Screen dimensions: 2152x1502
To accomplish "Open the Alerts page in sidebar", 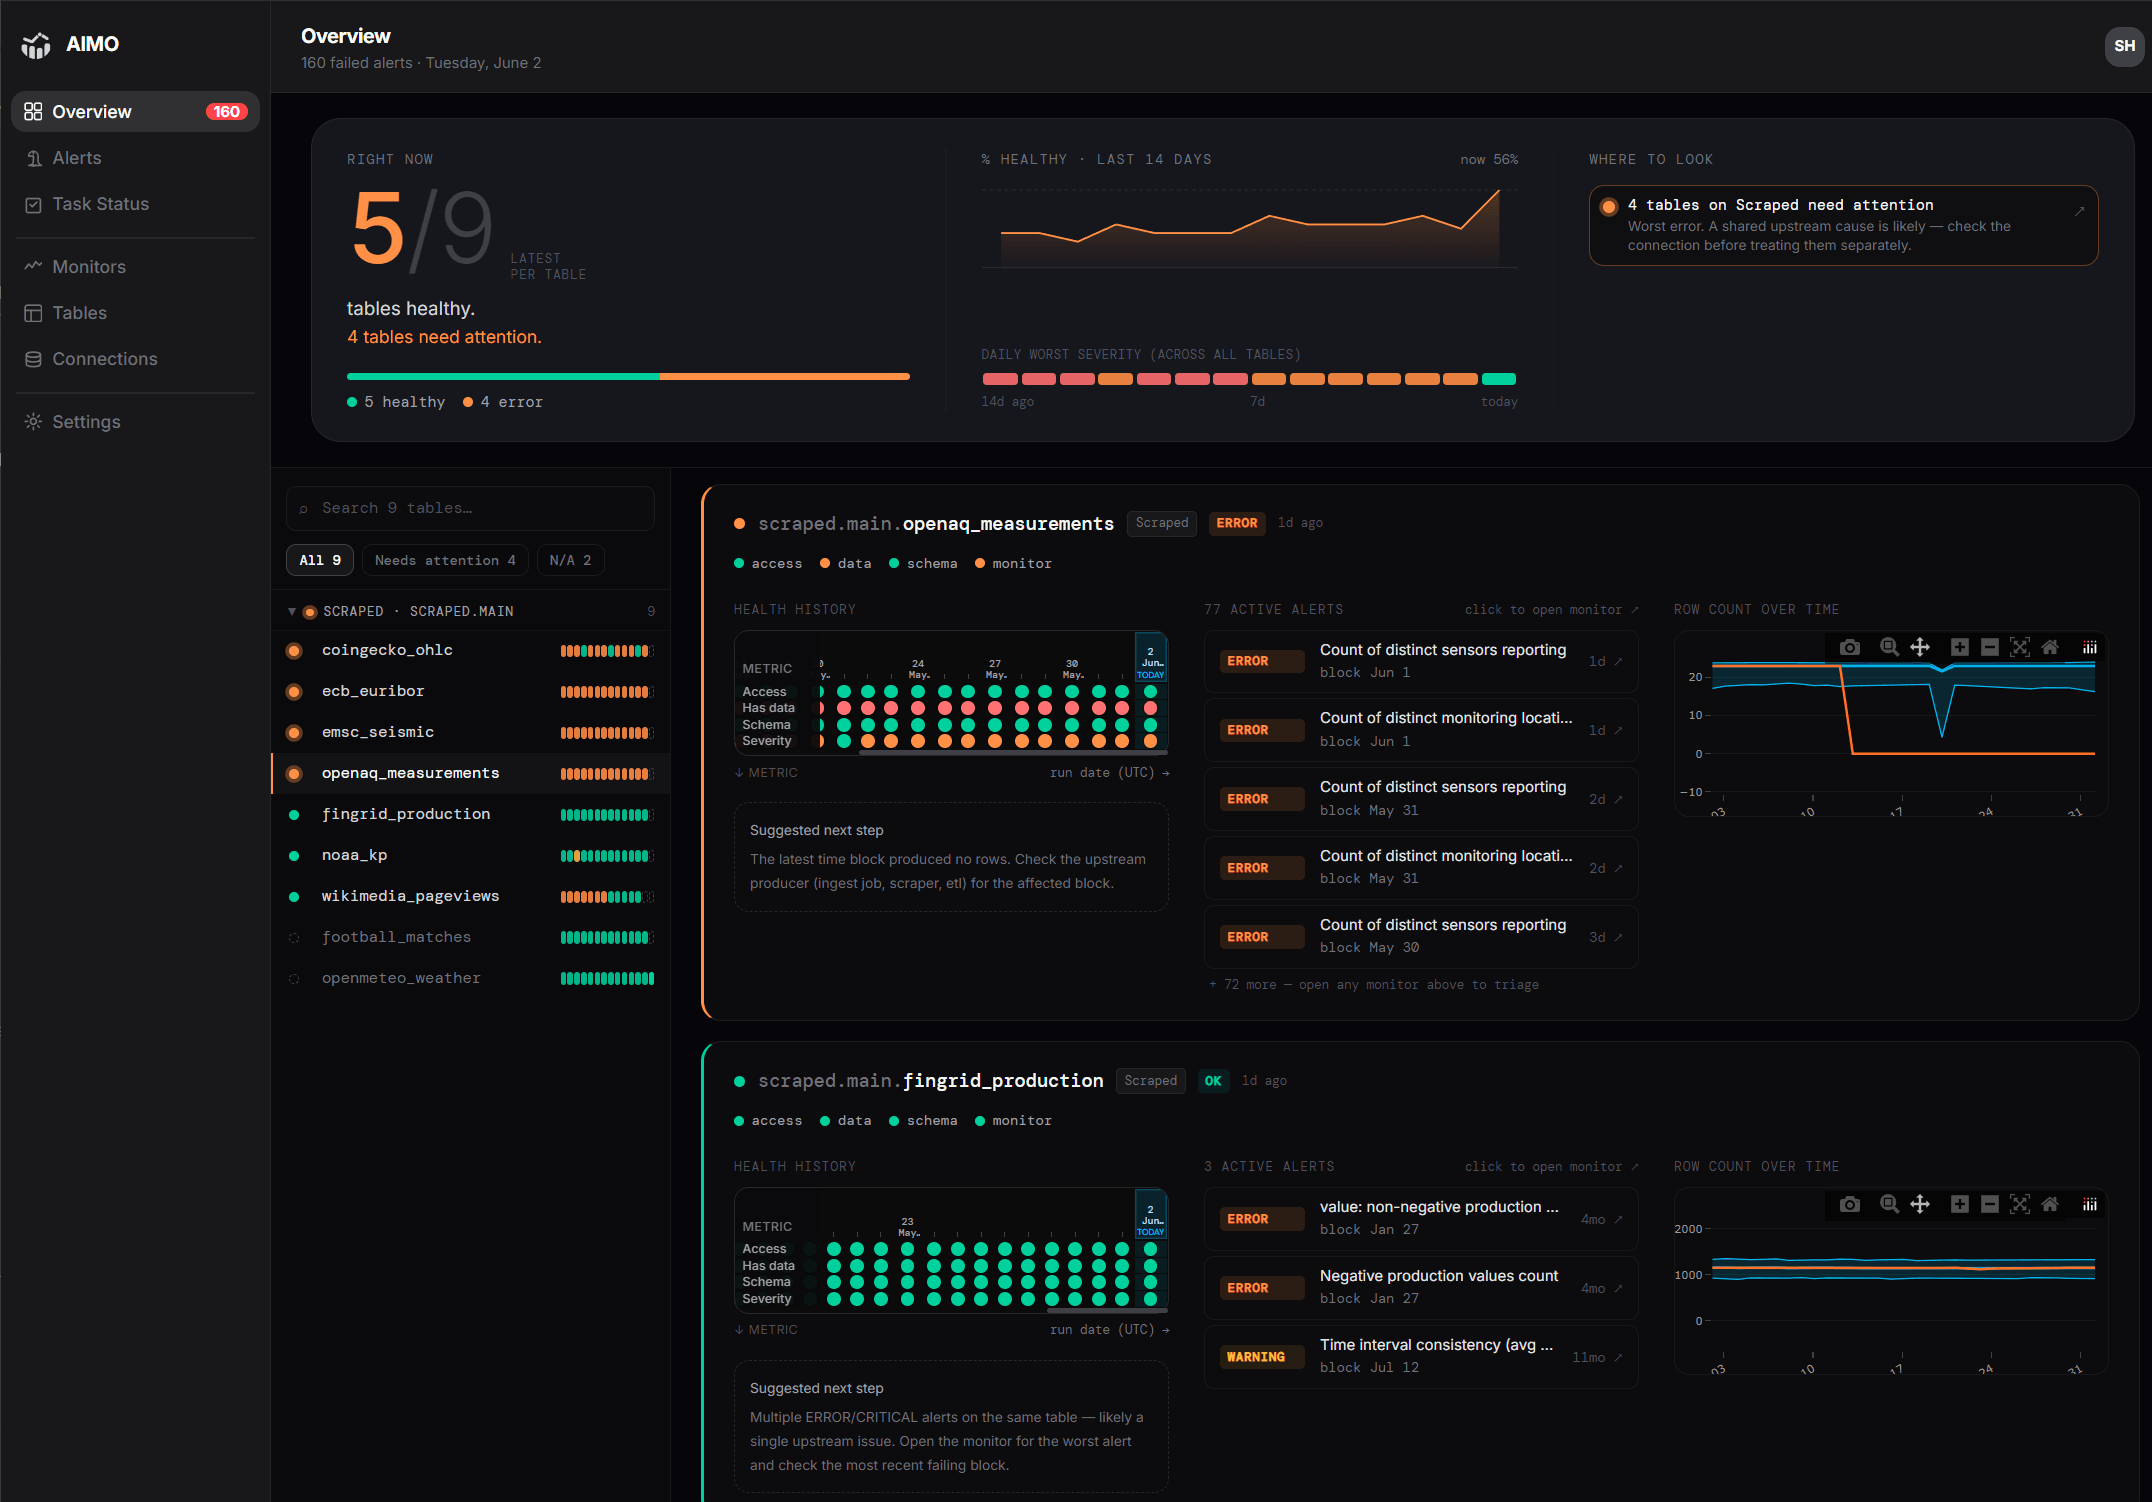I will tap(135, 158).
